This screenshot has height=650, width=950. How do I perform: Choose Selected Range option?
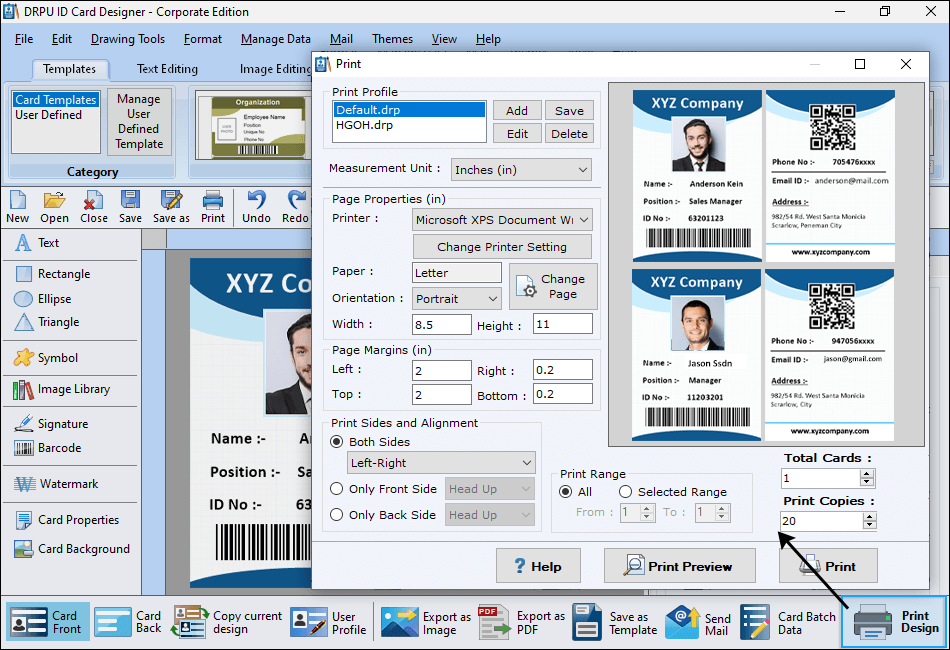pyautogui.click(x=625, y=492)
